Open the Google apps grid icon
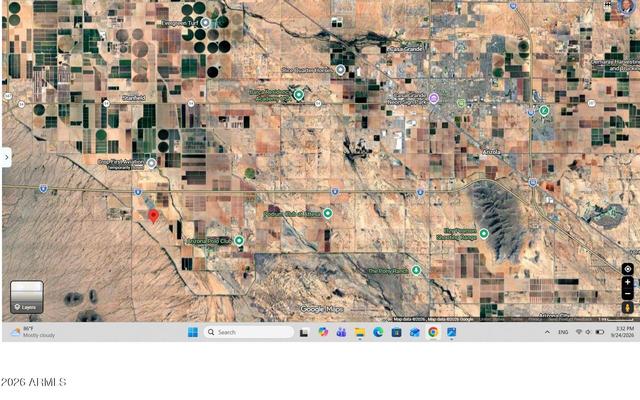This screenshot has height=400, width=640. (608, 5)
